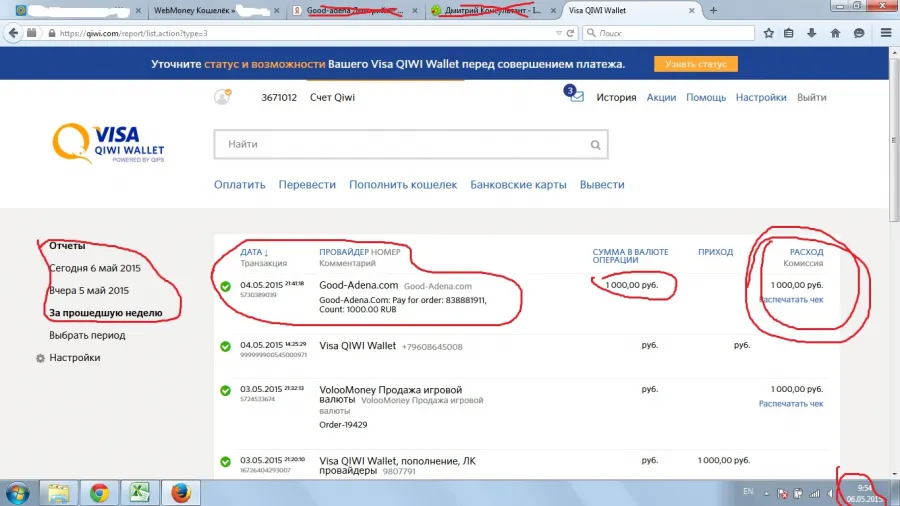The height and width of the screenshot is (506, 900).
Task: Click the green check of пополнение, ЛК провайдеры row
Action: (226, 462)
